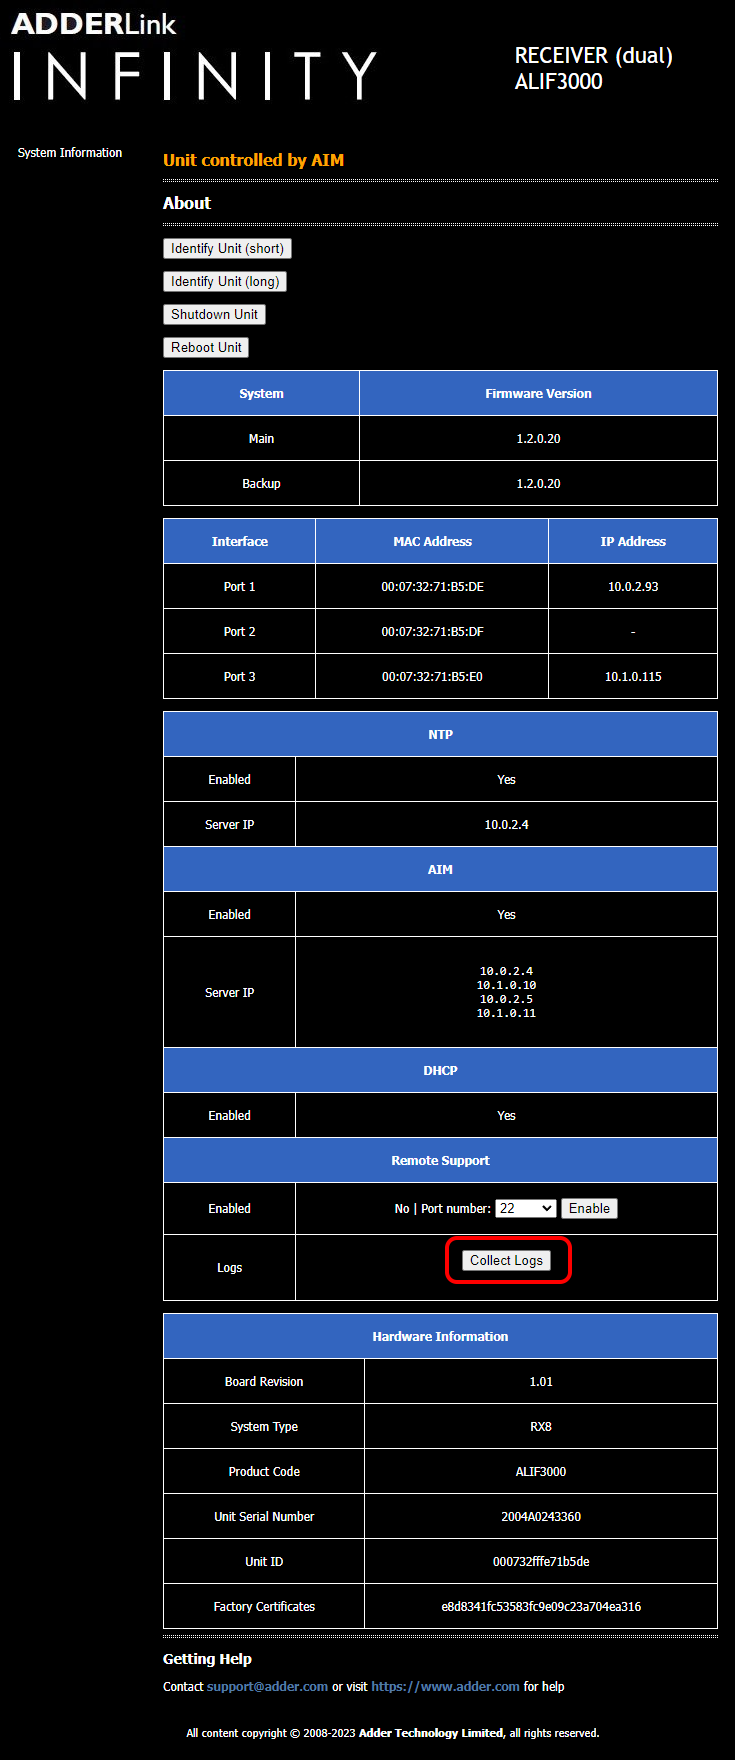Viewport: 735px width, 1760px height.
Task: Click the Hardware Information section header
Action: click(x=440, y=1337)
